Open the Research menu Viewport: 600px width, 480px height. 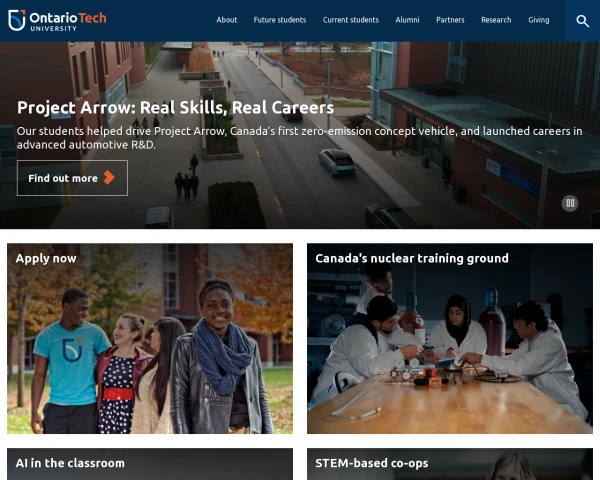(496, 20)
